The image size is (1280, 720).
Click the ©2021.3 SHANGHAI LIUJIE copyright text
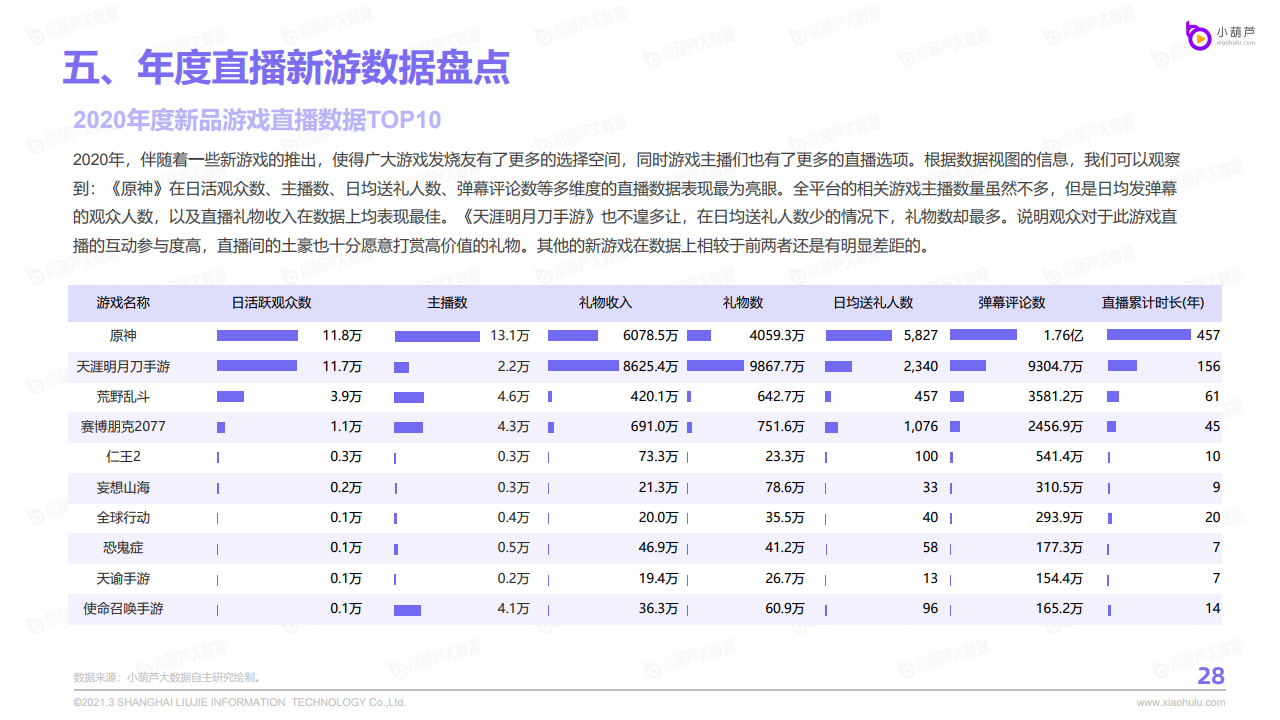(240, 703)
